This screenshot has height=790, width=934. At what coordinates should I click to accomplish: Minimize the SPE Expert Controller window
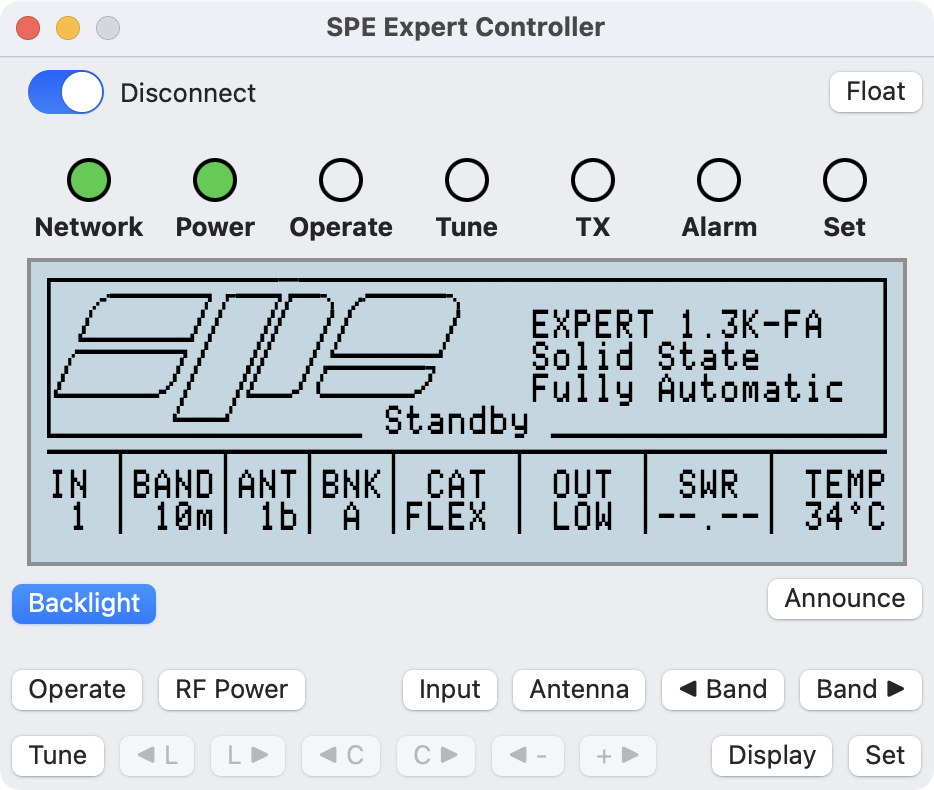(68, 28)
